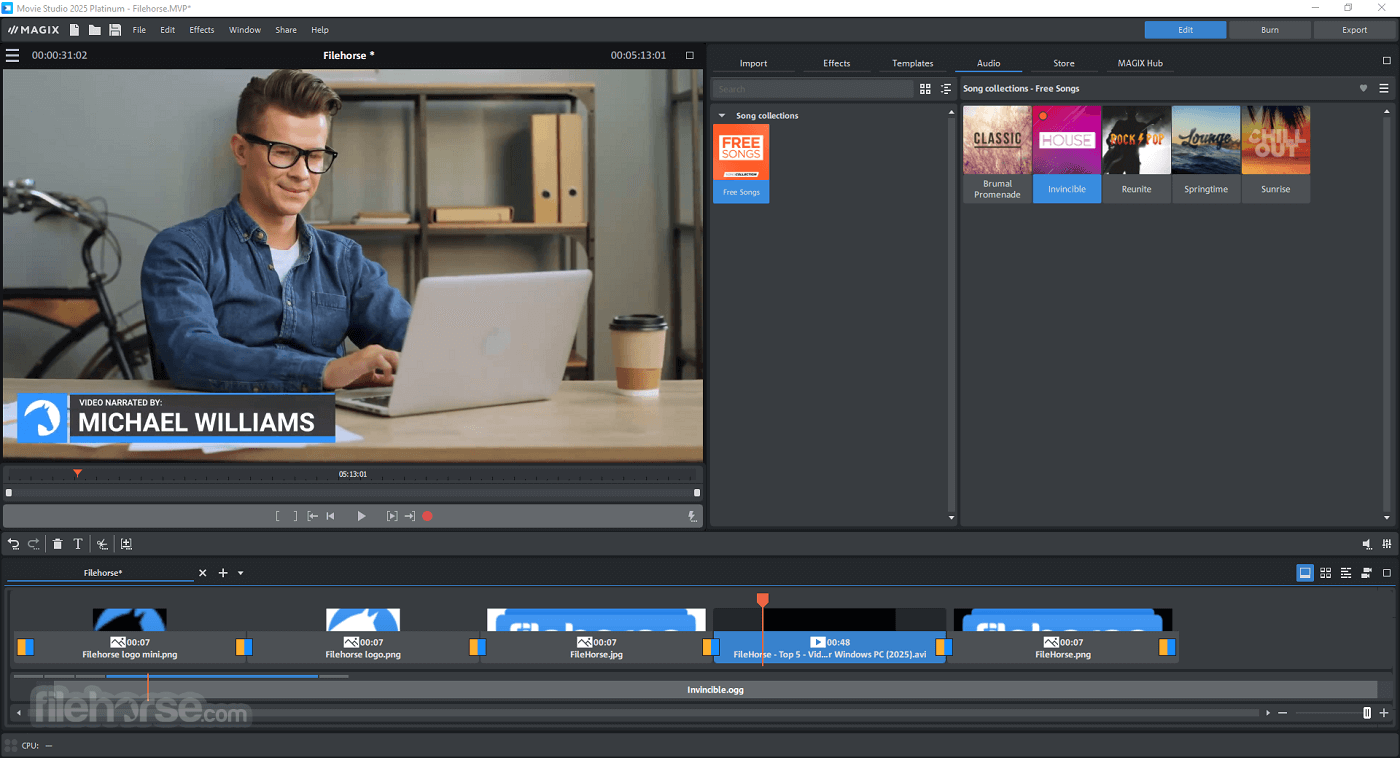
Task: Save project with the floppy disk icon
Action: pyautogui.click(x=115, y=30)
